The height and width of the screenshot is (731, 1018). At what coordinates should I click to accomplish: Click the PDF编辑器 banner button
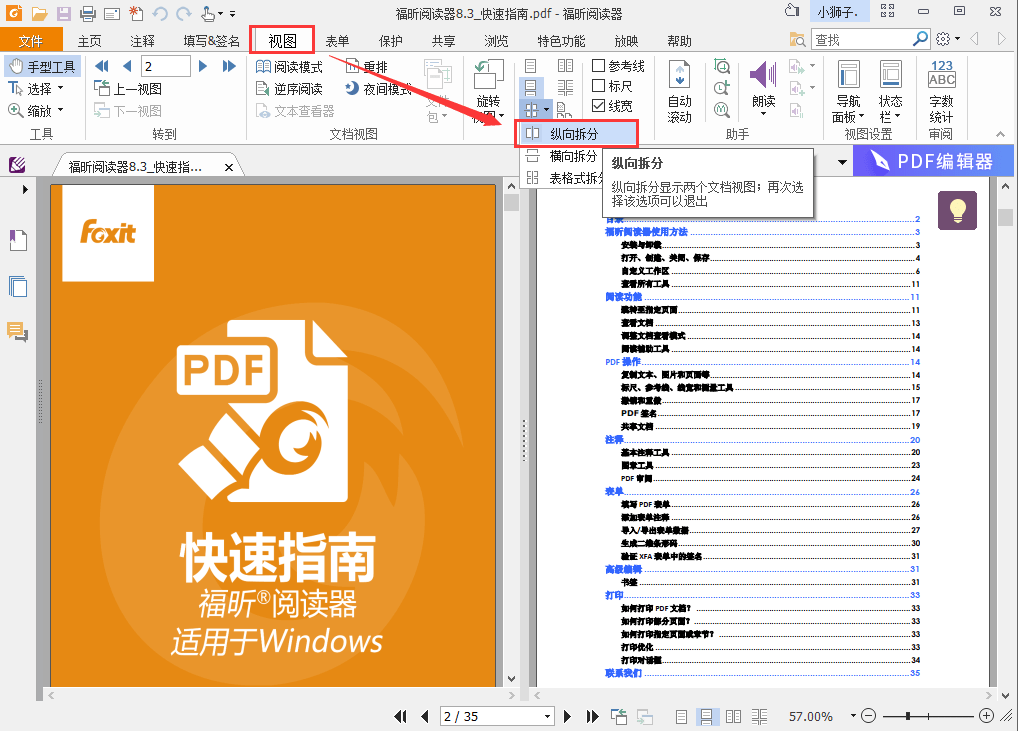coord(931,161)
